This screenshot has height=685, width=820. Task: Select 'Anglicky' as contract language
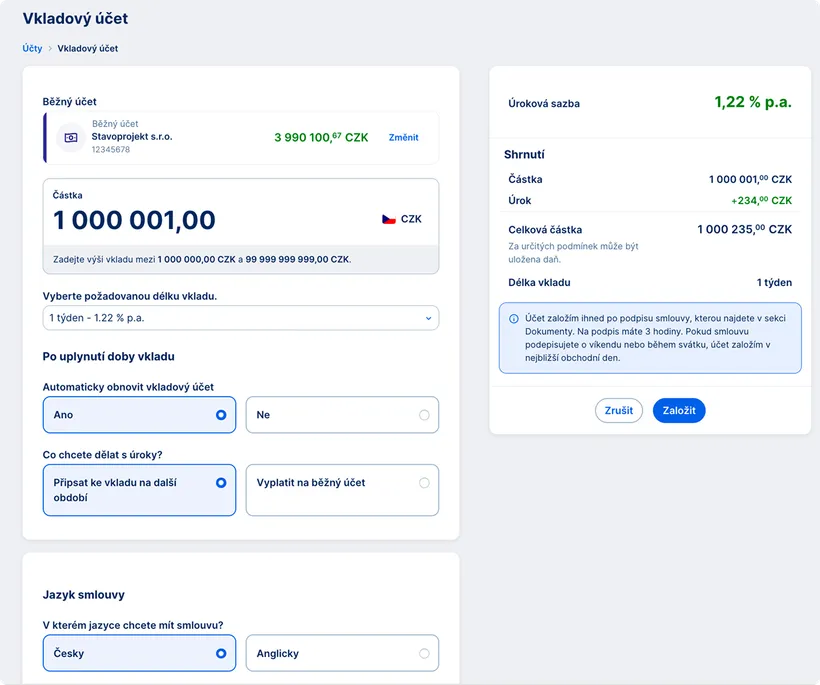click(342, 654)
